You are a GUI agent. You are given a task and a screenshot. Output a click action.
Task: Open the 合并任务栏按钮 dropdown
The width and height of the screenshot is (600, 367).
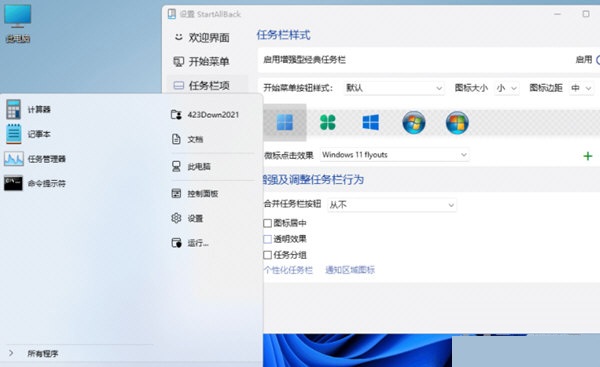[x=392, y=205]
